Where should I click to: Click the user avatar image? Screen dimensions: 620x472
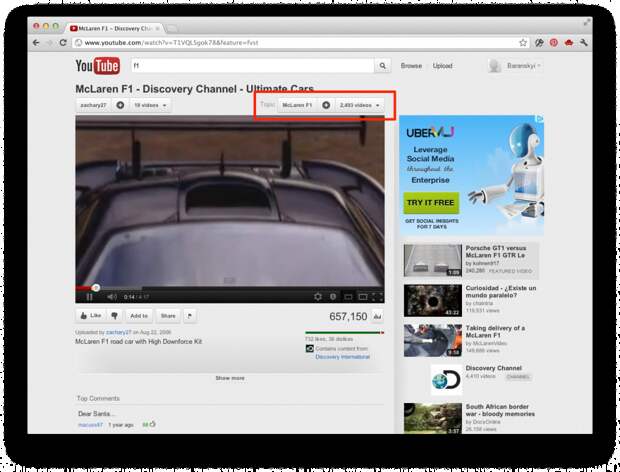495,66
